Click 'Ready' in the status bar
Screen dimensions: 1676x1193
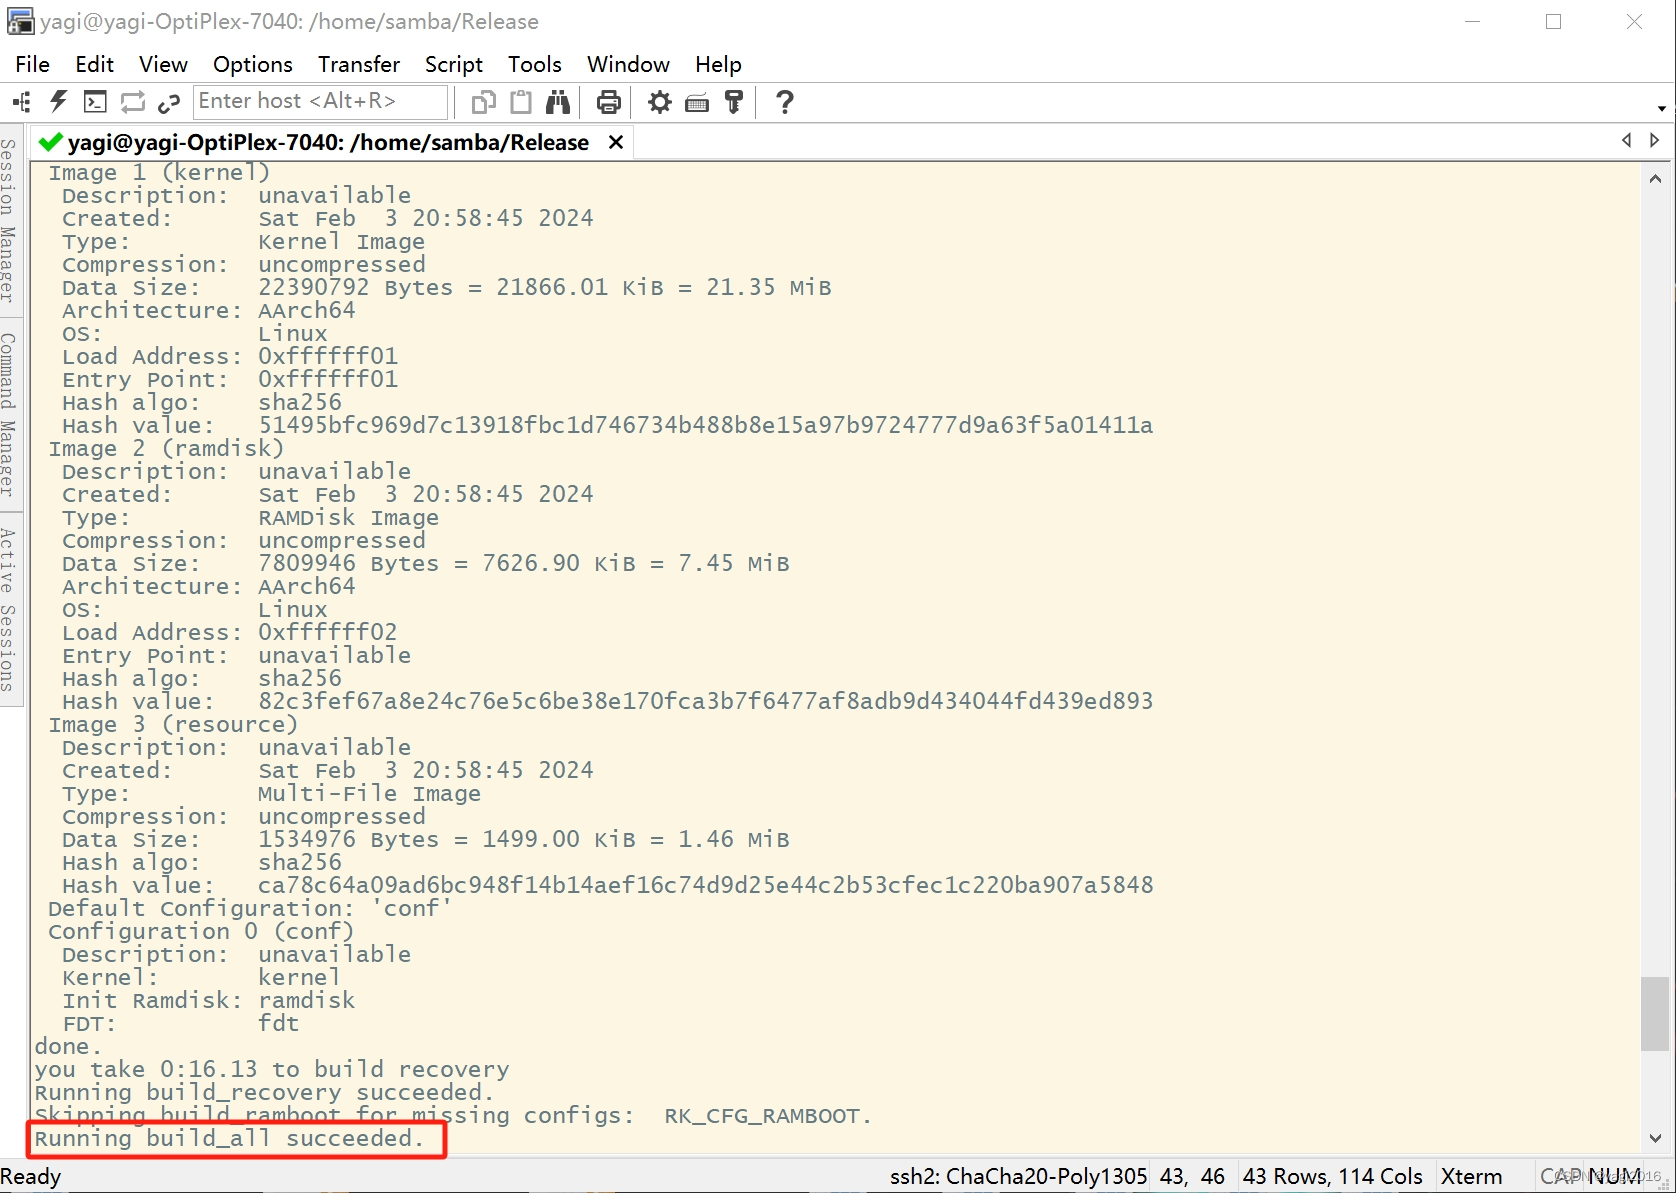(31, 1176)
